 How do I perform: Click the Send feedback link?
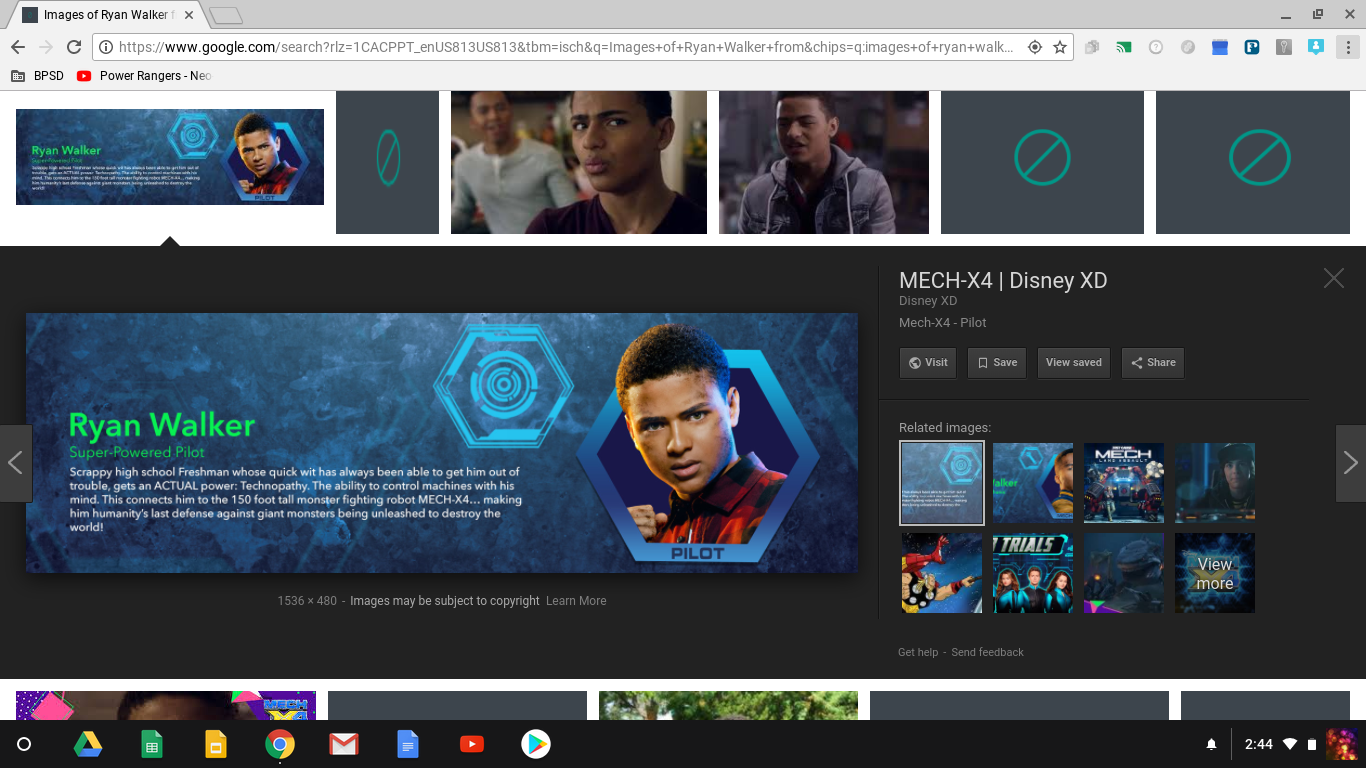click(x=987, y=652)
